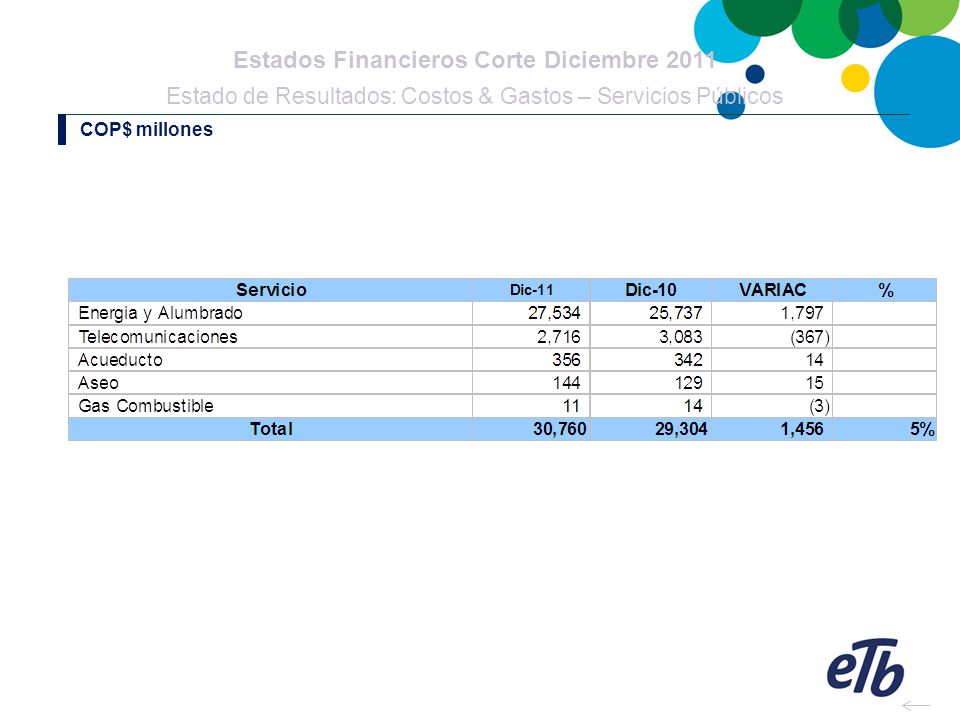The image size is (960, 720).
Task: Select the 'Acueducto' row label
Action: click(x=121, y=359)
